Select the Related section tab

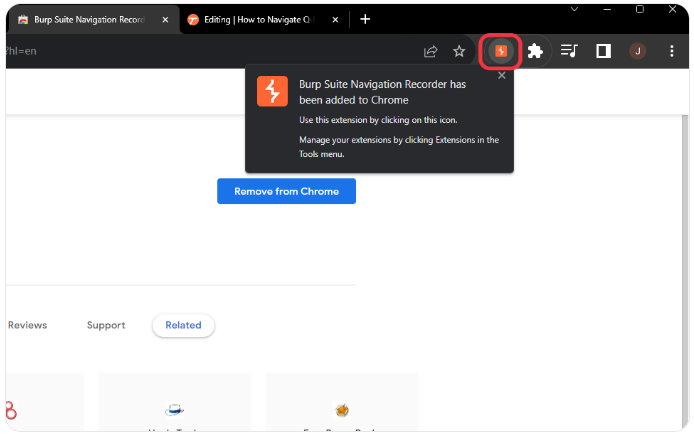(183, 325)
